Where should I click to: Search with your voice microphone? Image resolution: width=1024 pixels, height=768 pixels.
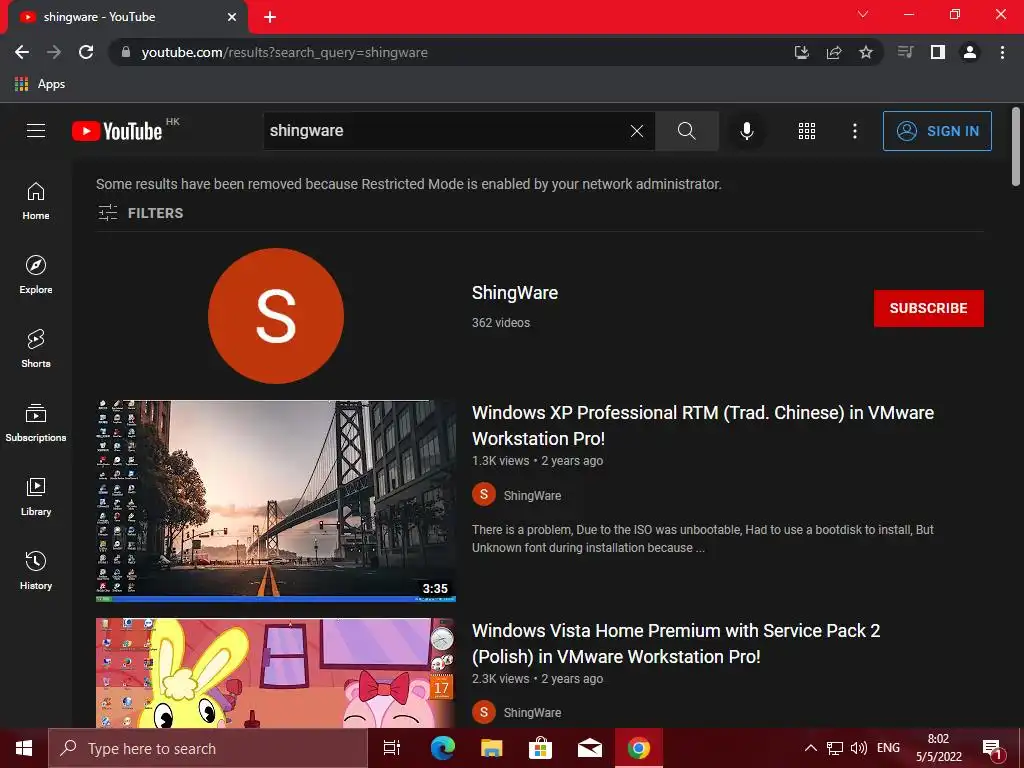(x=746, y=131)
